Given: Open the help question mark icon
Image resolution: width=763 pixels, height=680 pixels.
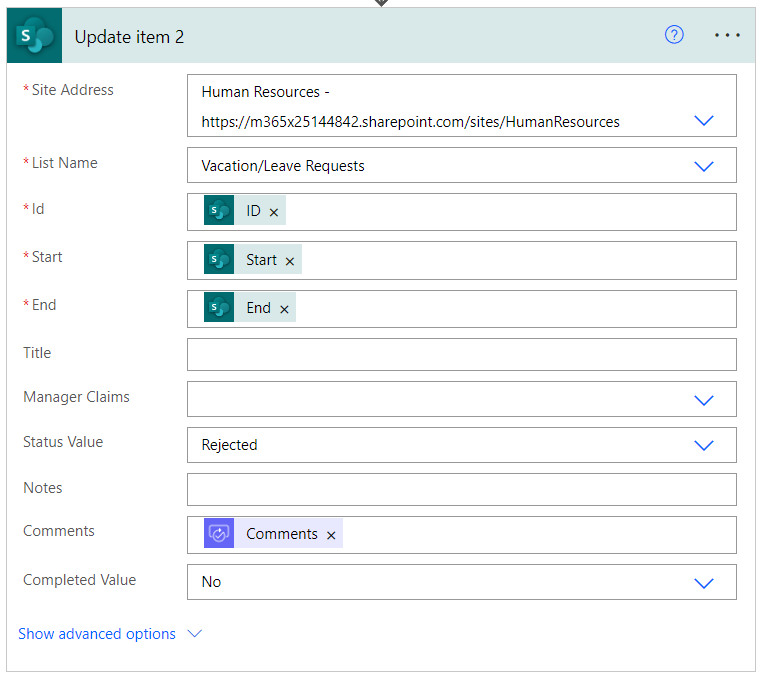Looking at the screenshot, I should pyautogui.click(x=674, y=35).
